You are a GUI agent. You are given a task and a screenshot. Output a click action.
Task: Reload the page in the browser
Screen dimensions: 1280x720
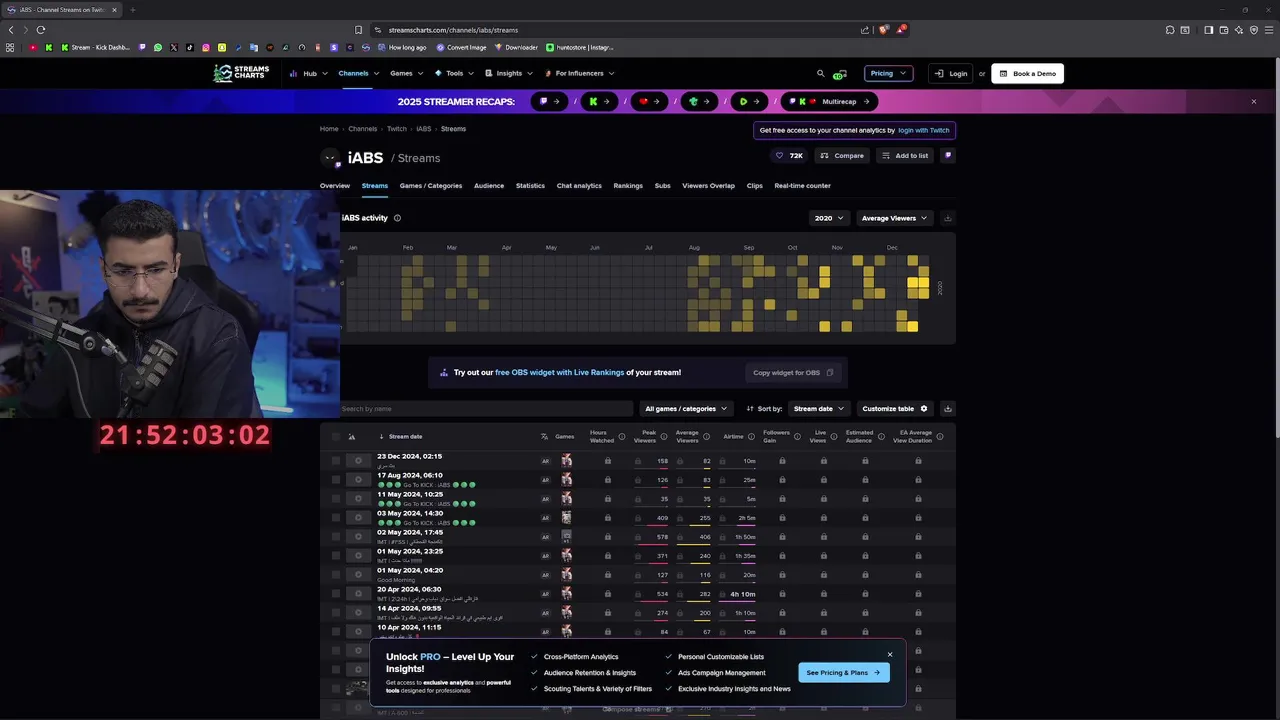(41, 30)
